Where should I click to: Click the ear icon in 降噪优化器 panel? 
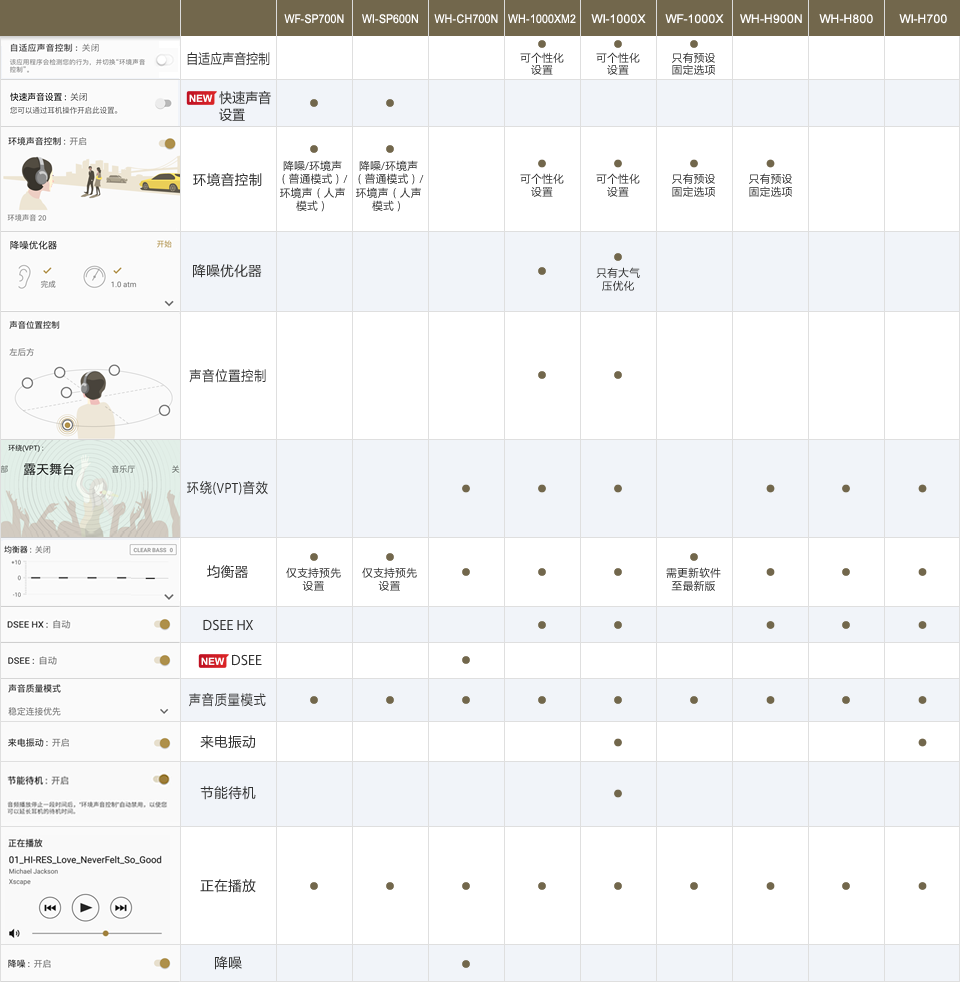pos(24,276)
